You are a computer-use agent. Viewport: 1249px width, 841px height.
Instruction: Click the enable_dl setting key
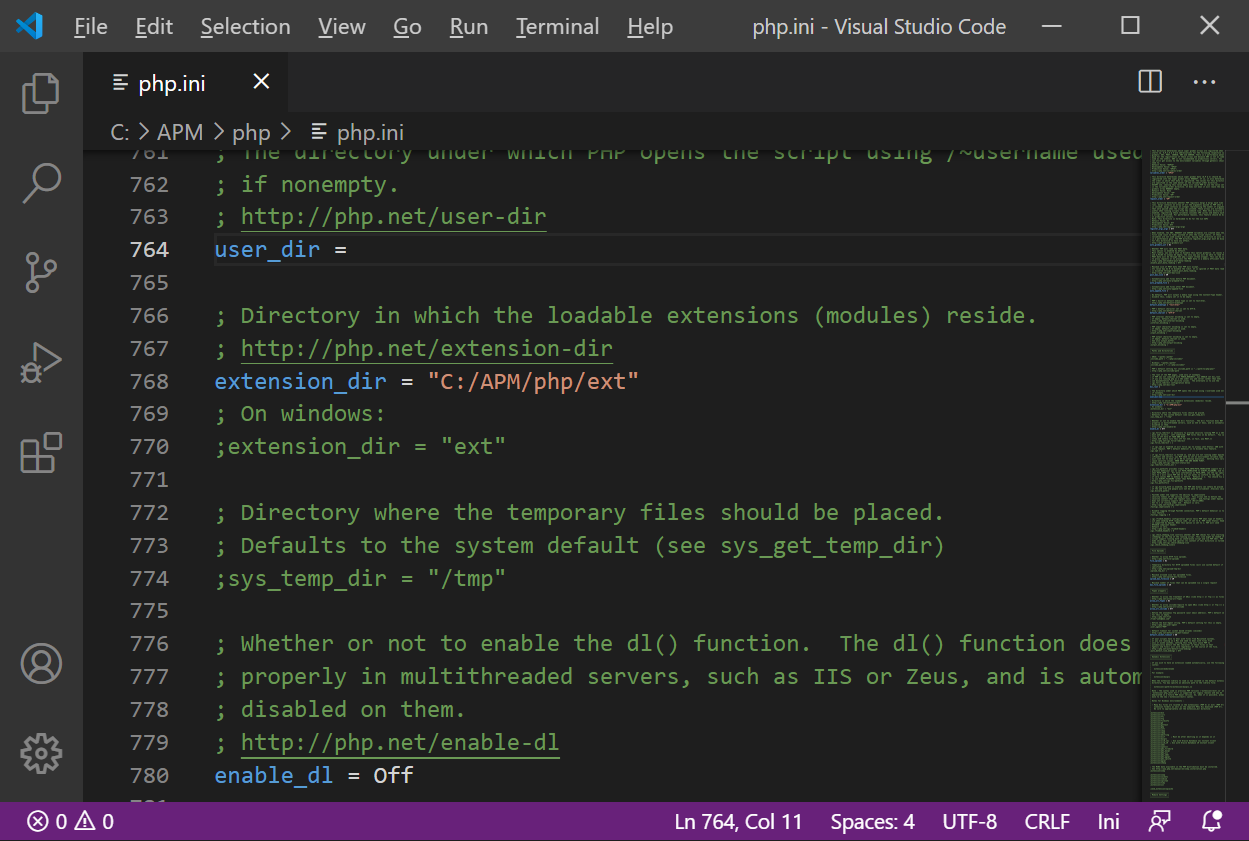pos(274,775)
